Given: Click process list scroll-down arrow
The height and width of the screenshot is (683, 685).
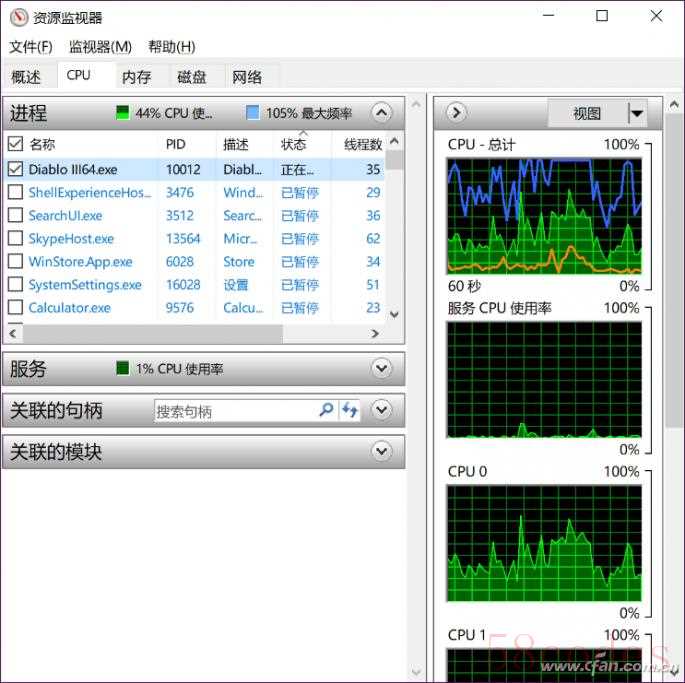Looking at the screenshot, I should pos(394,314).
